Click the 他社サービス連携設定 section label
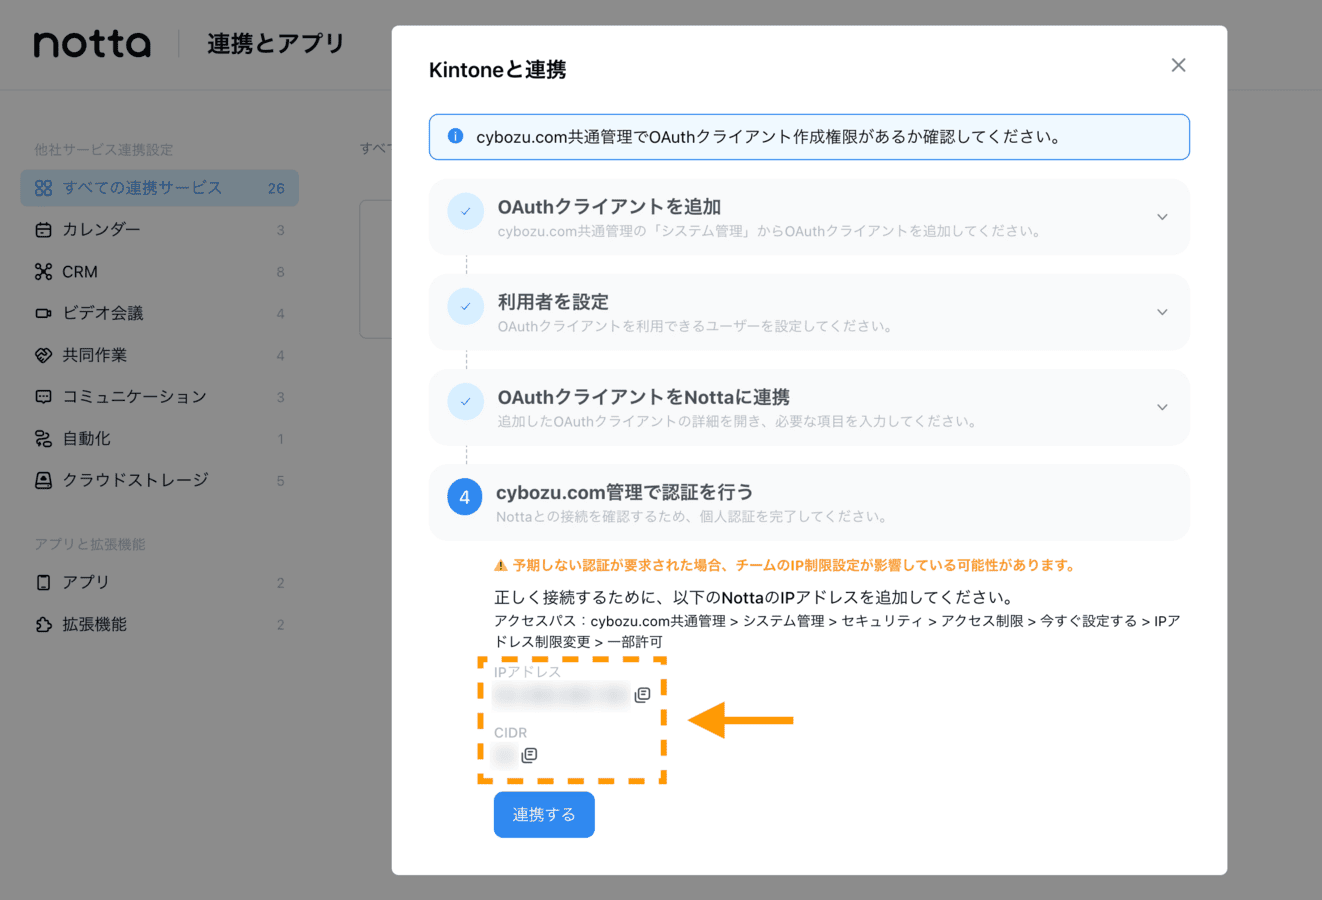 [103, 150]
